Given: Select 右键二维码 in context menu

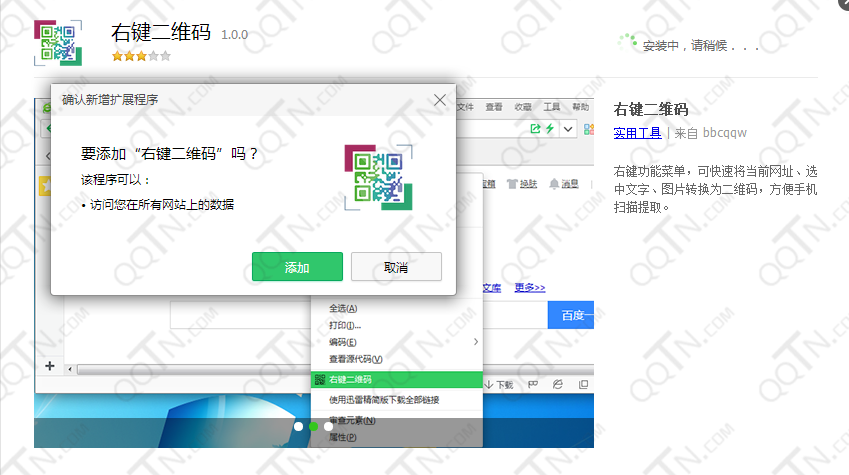Looking at the screenshot, I should pyautogui.click(x=350, y=380).
